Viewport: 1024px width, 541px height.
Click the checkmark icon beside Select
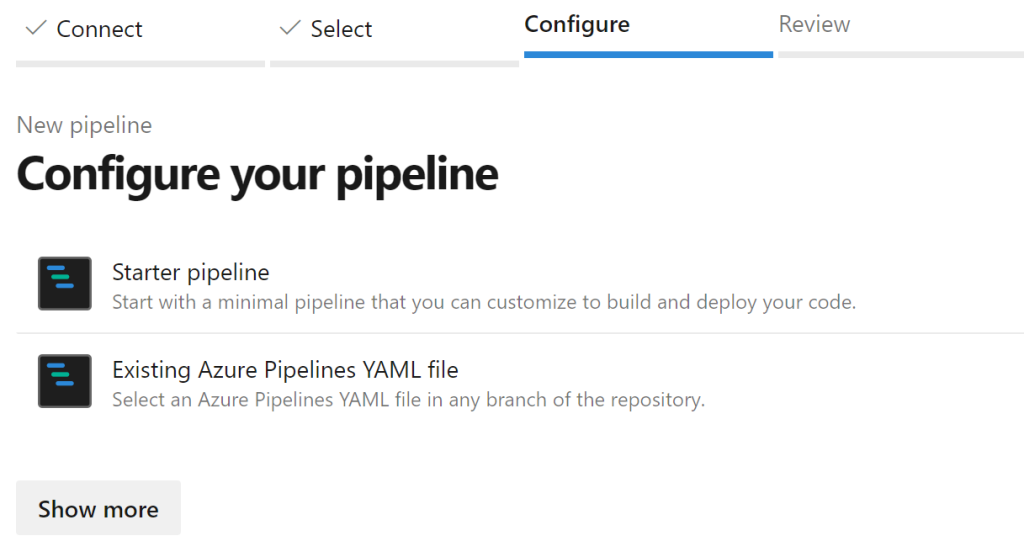click(x=289, y=28)
